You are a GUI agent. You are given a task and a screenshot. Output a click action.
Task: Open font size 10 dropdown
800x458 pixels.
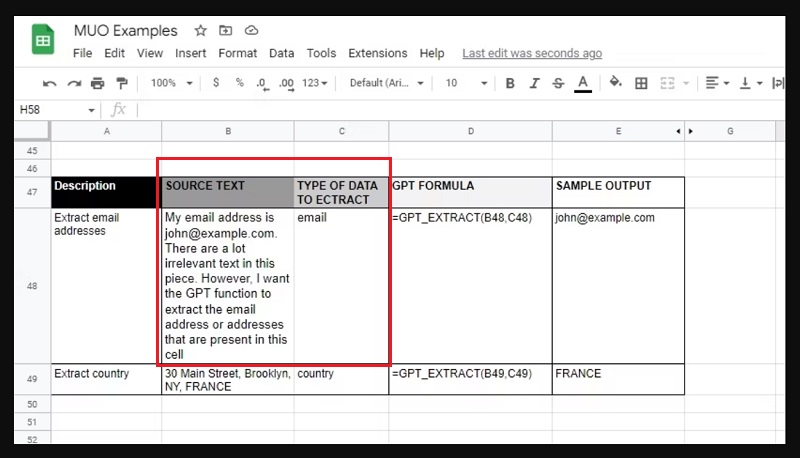click(466, 83)
